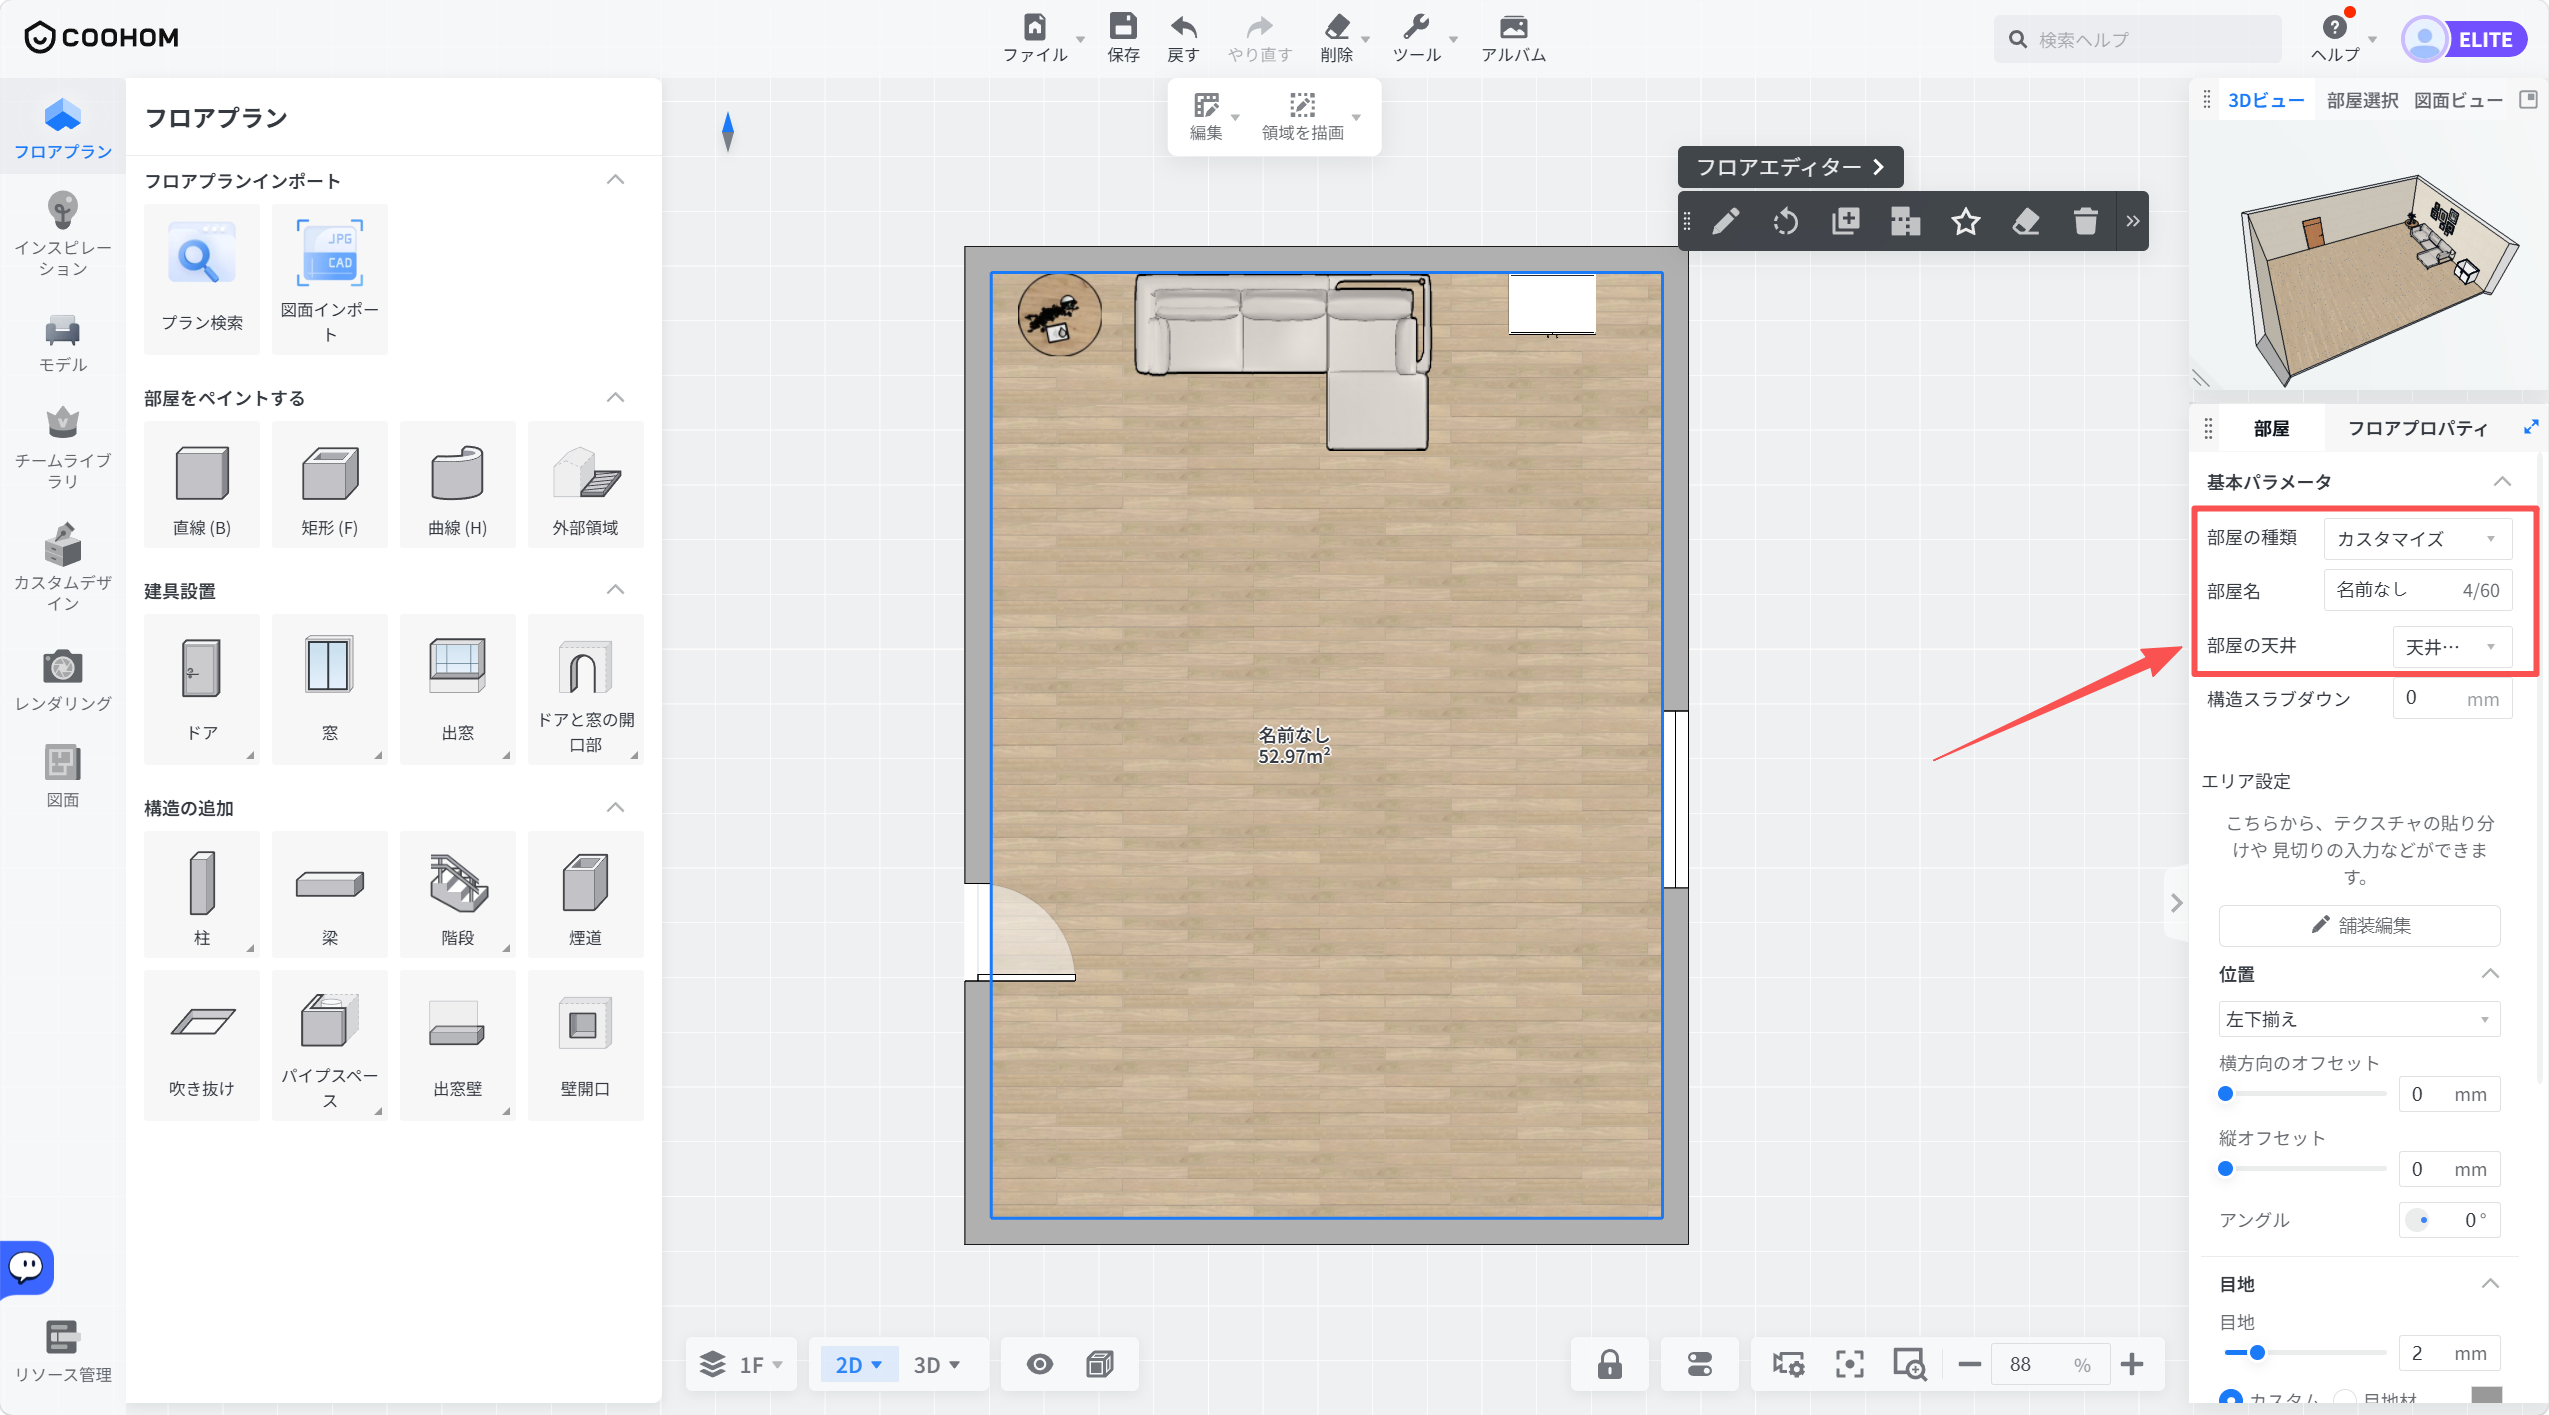Toggle the switch settings icon in bottom bar
The height and width of the screenshot is (1415, 2549).
(1700, 1364)
